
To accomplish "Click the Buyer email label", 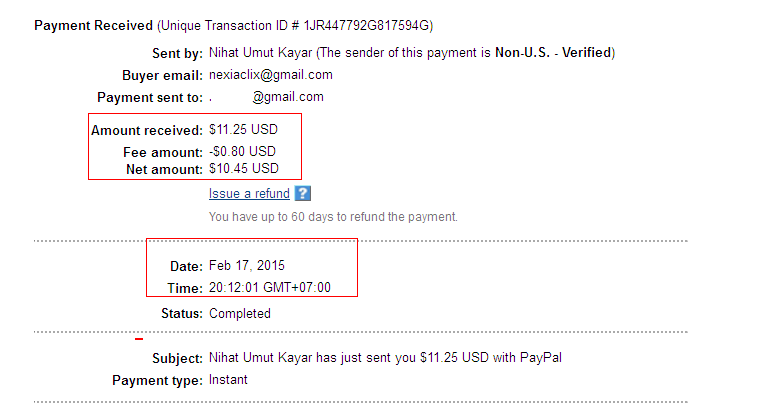I will 161,75.
